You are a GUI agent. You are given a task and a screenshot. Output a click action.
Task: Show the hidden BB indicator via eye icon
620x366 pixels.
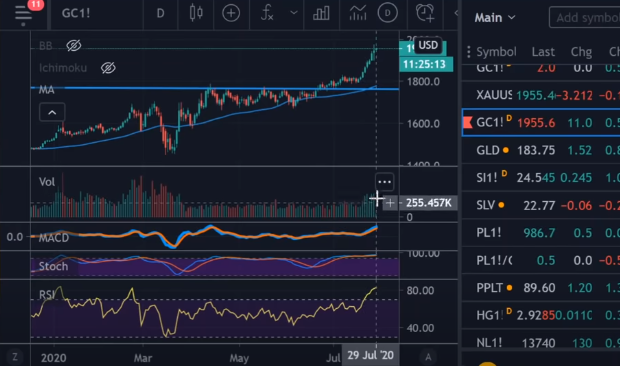coord(74,46)
